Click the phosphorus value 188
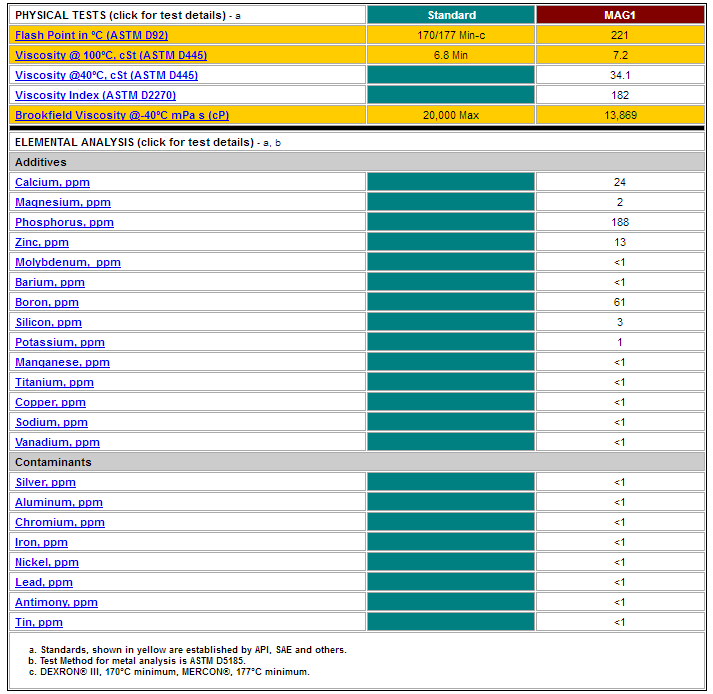713x694 pixels. pos(620,222)
